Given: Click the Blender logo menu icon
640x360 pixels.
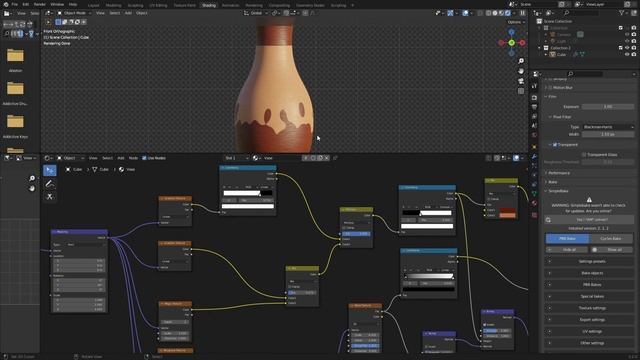Looking at the screenshot, I should tap(5, 4).
